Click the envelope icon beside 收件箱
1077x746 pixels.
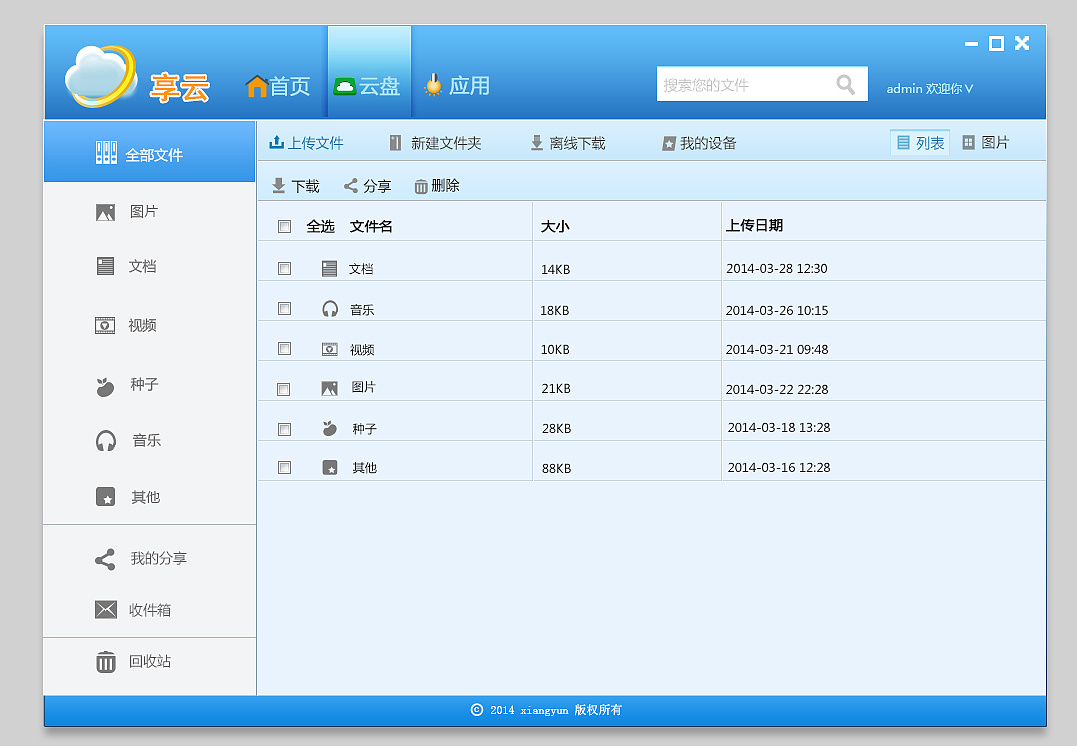[x=106, y=609]
